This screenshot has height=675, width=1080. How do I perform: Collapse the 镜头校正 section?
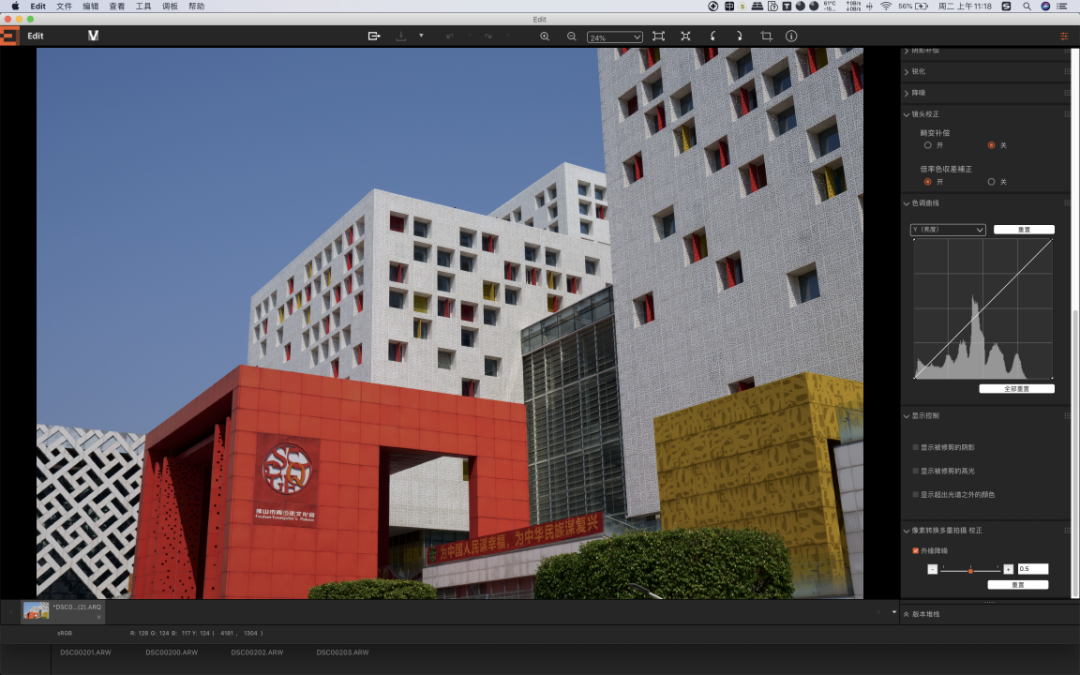(906, 114)
